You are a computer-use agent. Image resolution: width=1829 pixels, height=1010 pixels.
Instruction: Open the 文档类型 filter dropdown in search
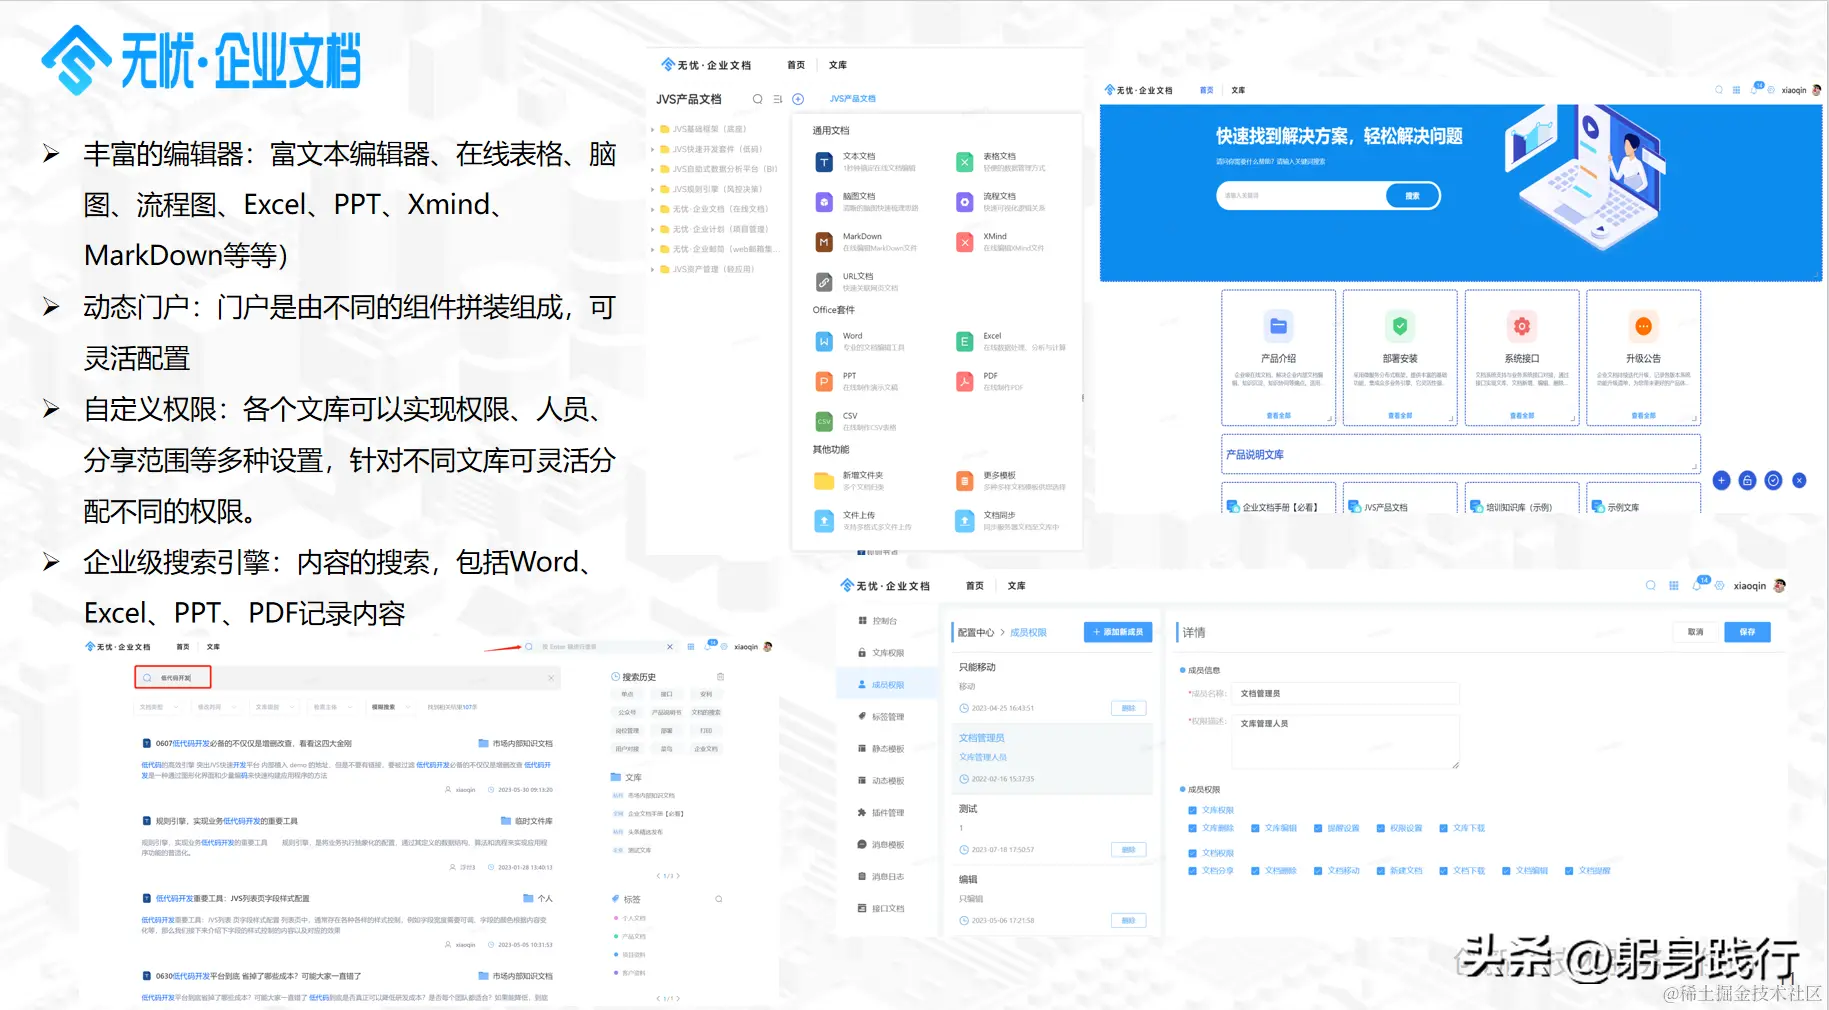158,707
